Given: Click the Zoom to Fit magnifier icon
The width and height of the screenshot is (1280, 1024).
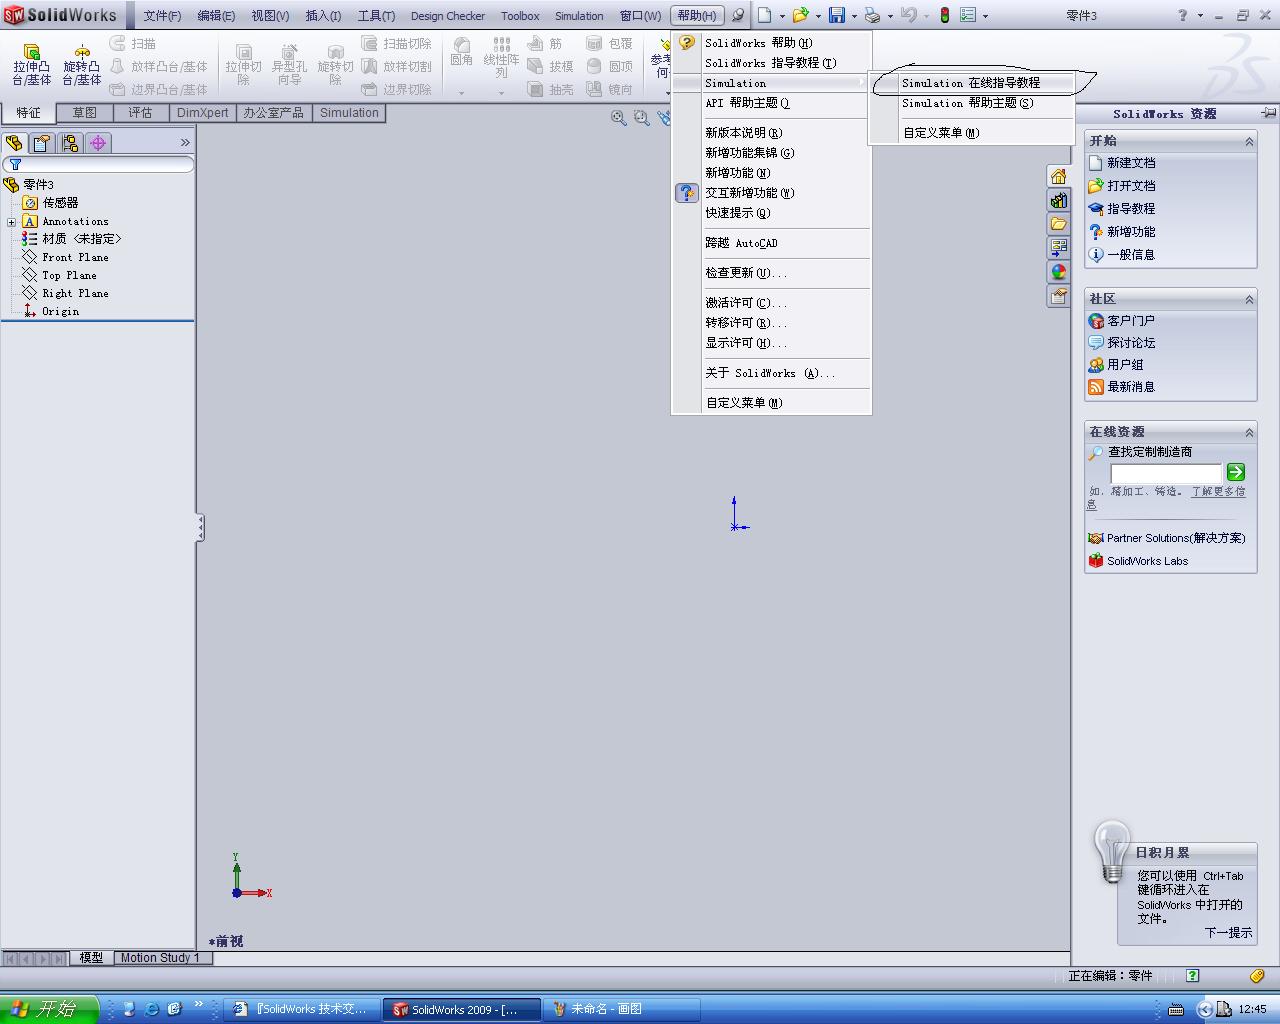Looking at the screenshot, I should 619,118.
